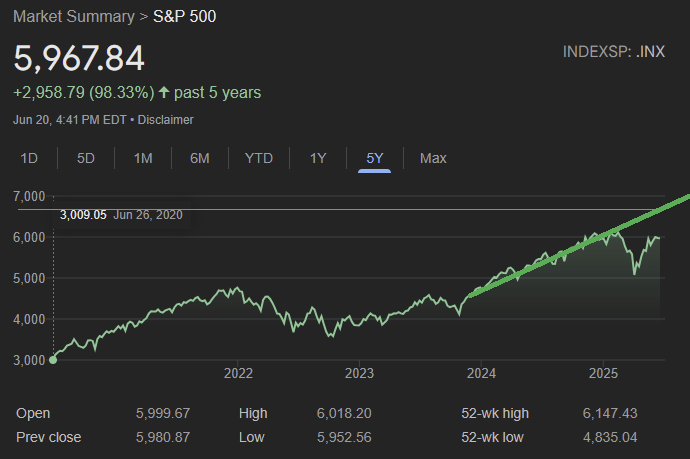The width and height of the screenshot is (690, 459).
Task: Click the 52-wk low value 4,835.04
Action: click(x=610, y=437)
